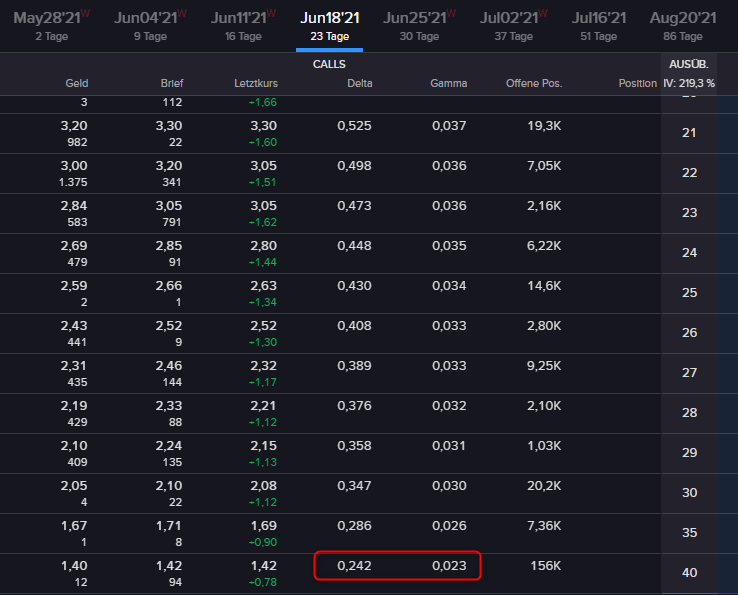
Task: Click bid price 2,31 for strike 27
Action: (74, 366)
